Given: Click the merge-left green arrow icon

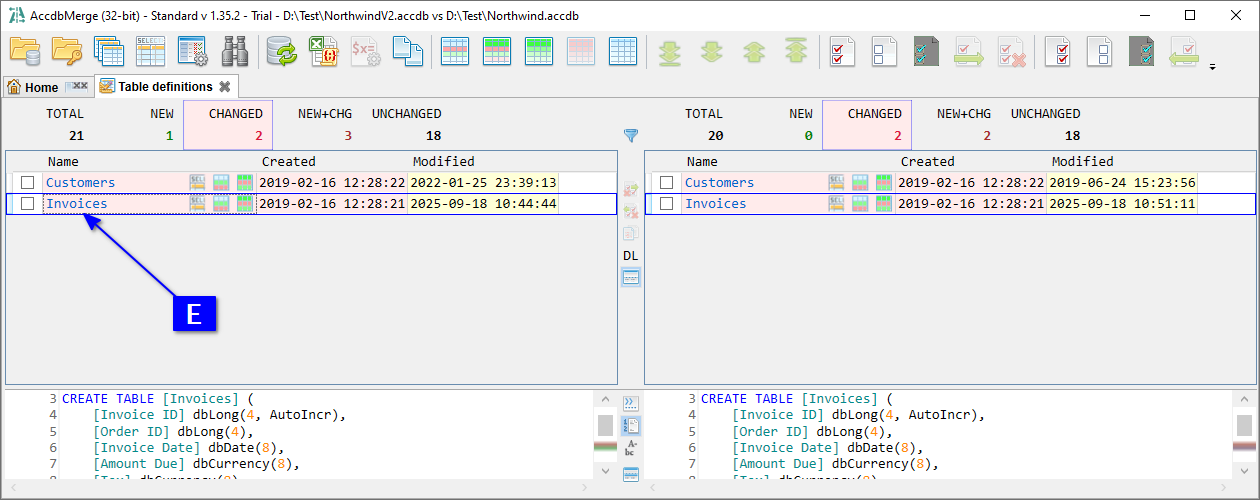Looking at the screenshot, I should click(x=1184, y=50).
